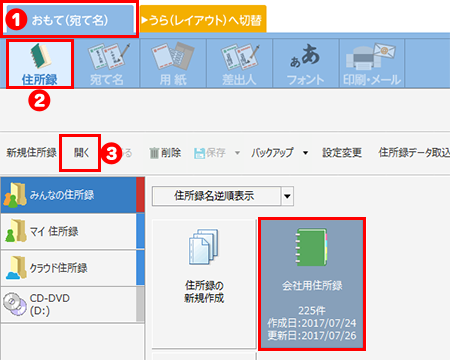Select the 宛て名 addressee icon
This screenshot has width=450, height=360.
coord(107,64)
